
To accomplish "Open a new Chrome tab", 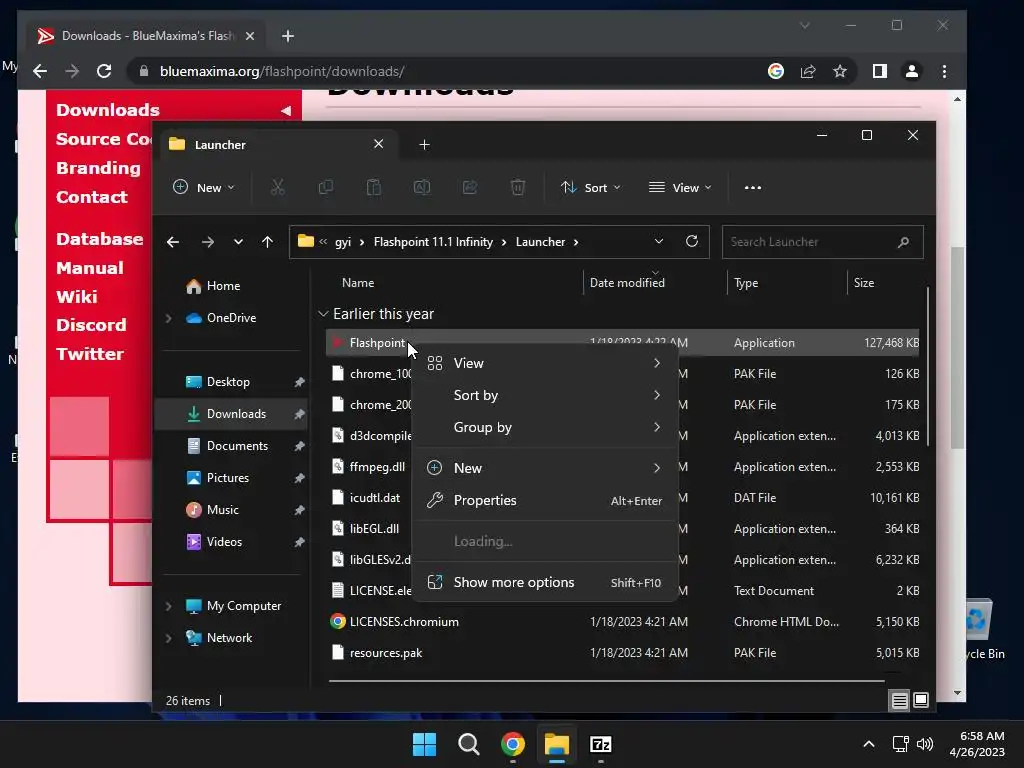I will (287, 36).
